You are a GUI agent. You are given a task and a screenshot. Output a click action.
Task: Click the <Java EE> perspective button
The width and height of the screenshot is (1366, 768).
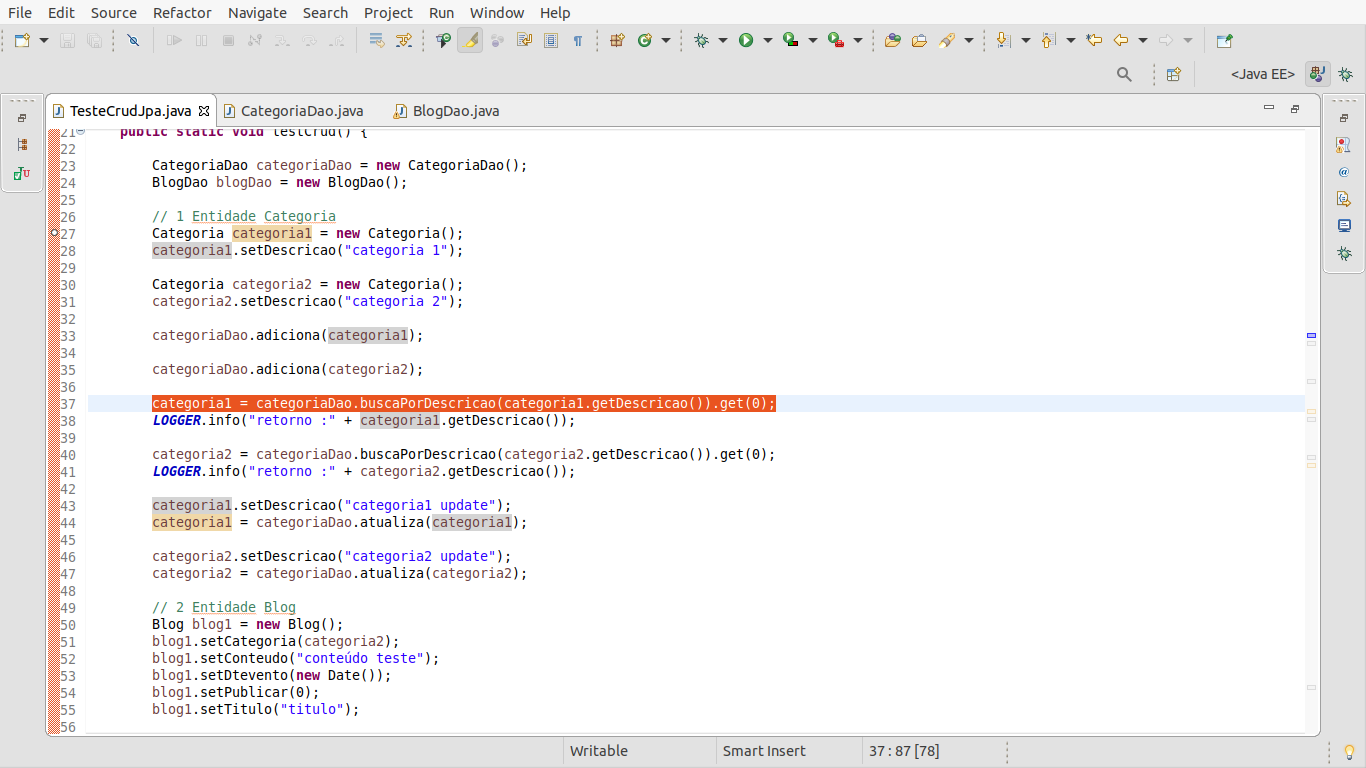(x=1263, y=74)
